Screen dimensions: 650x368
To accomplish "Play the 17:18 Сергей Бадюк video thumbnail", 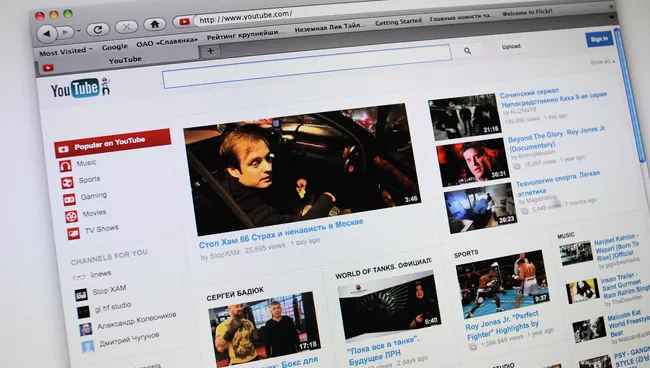I will click(x=264, y=328).
